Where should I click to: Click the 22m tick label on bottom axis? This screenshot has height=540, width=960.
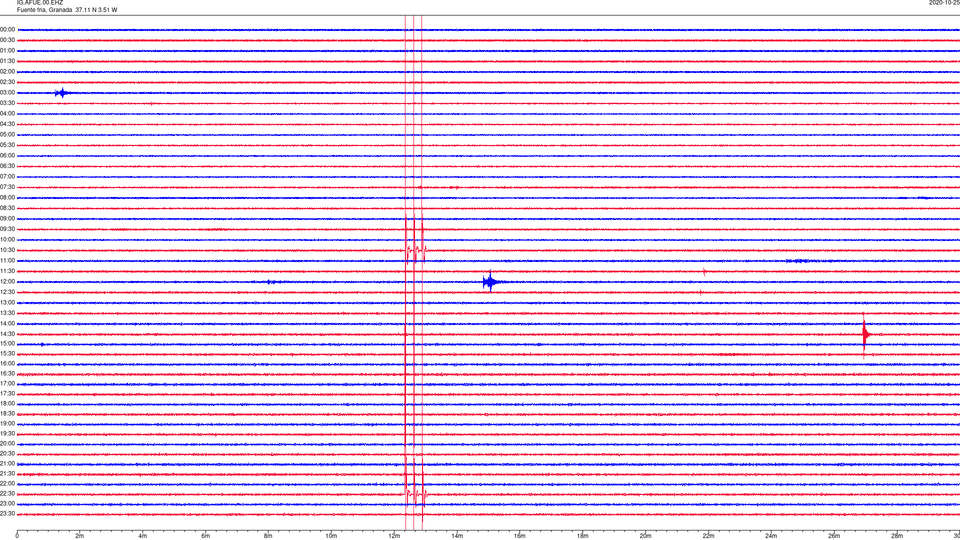(x=708, y=536)
